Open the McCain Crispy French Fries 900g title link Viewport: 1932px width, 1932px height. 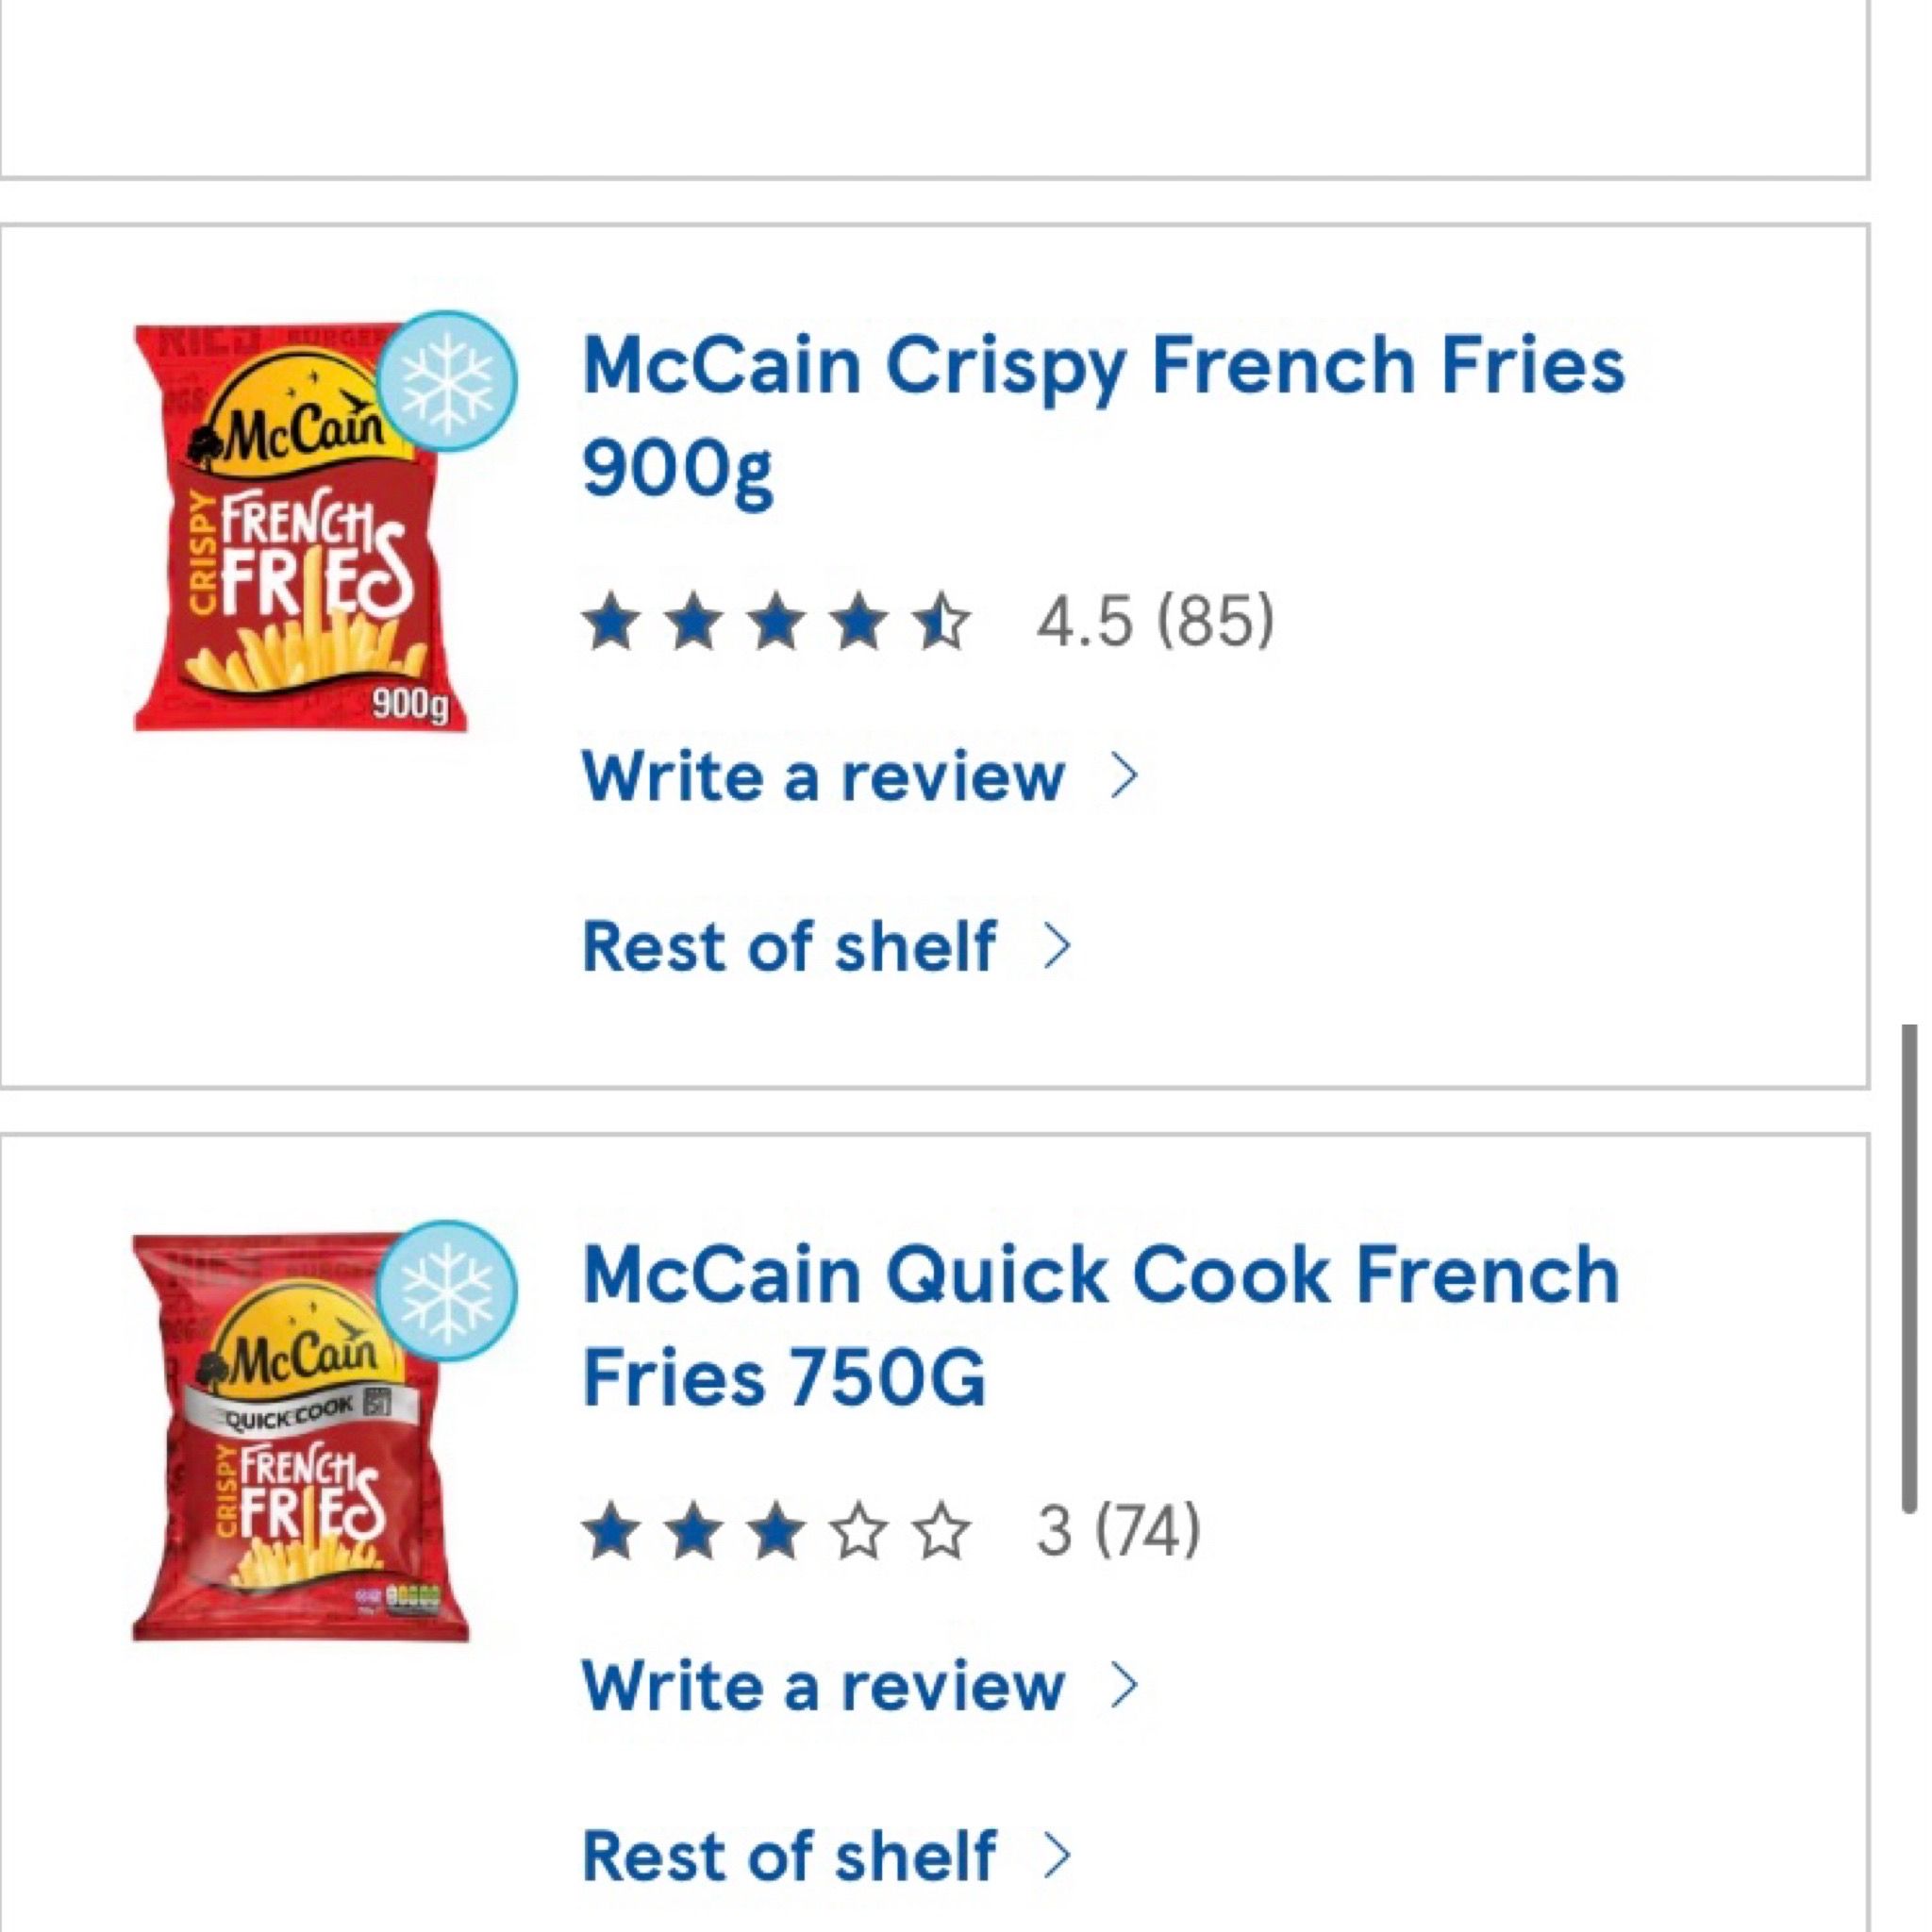point(1103,416)
